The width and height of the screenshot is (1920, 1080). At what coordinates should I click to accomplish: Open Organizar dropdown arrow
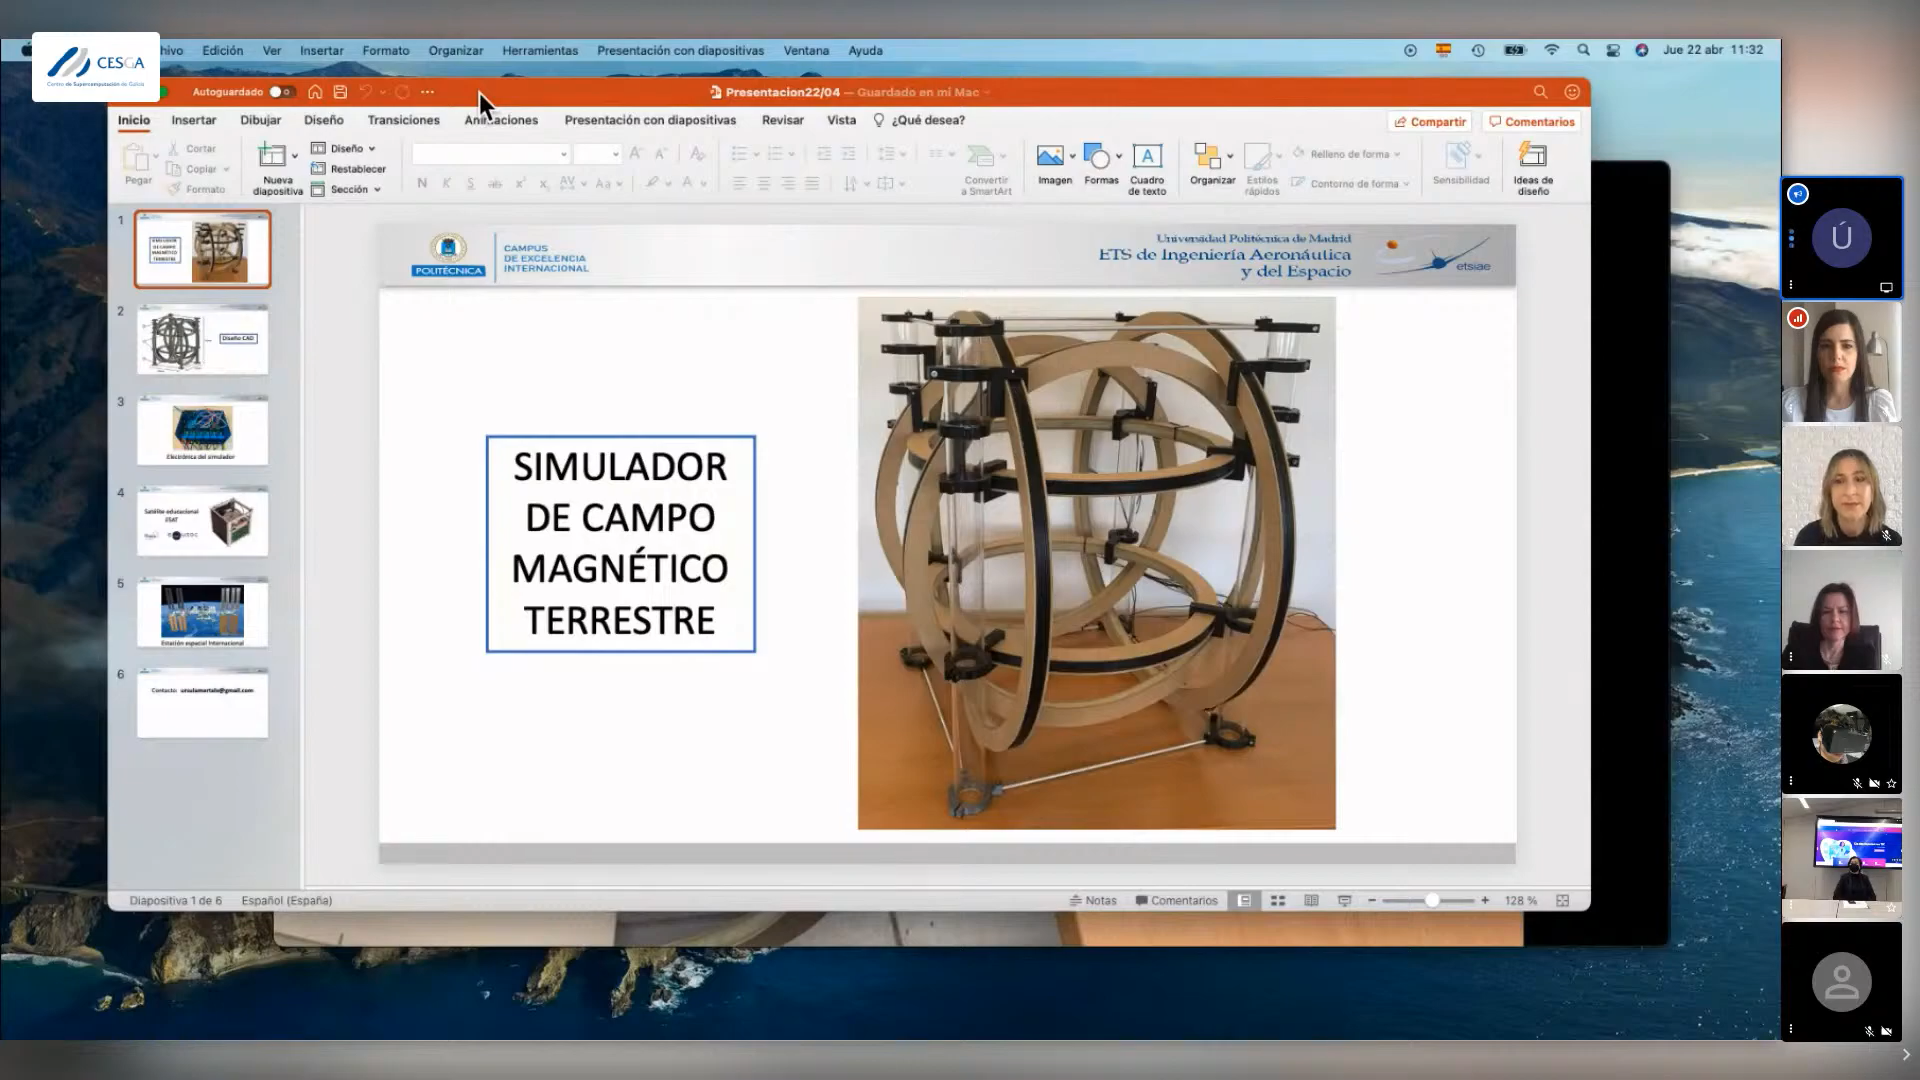click(x=1230, y=156)
